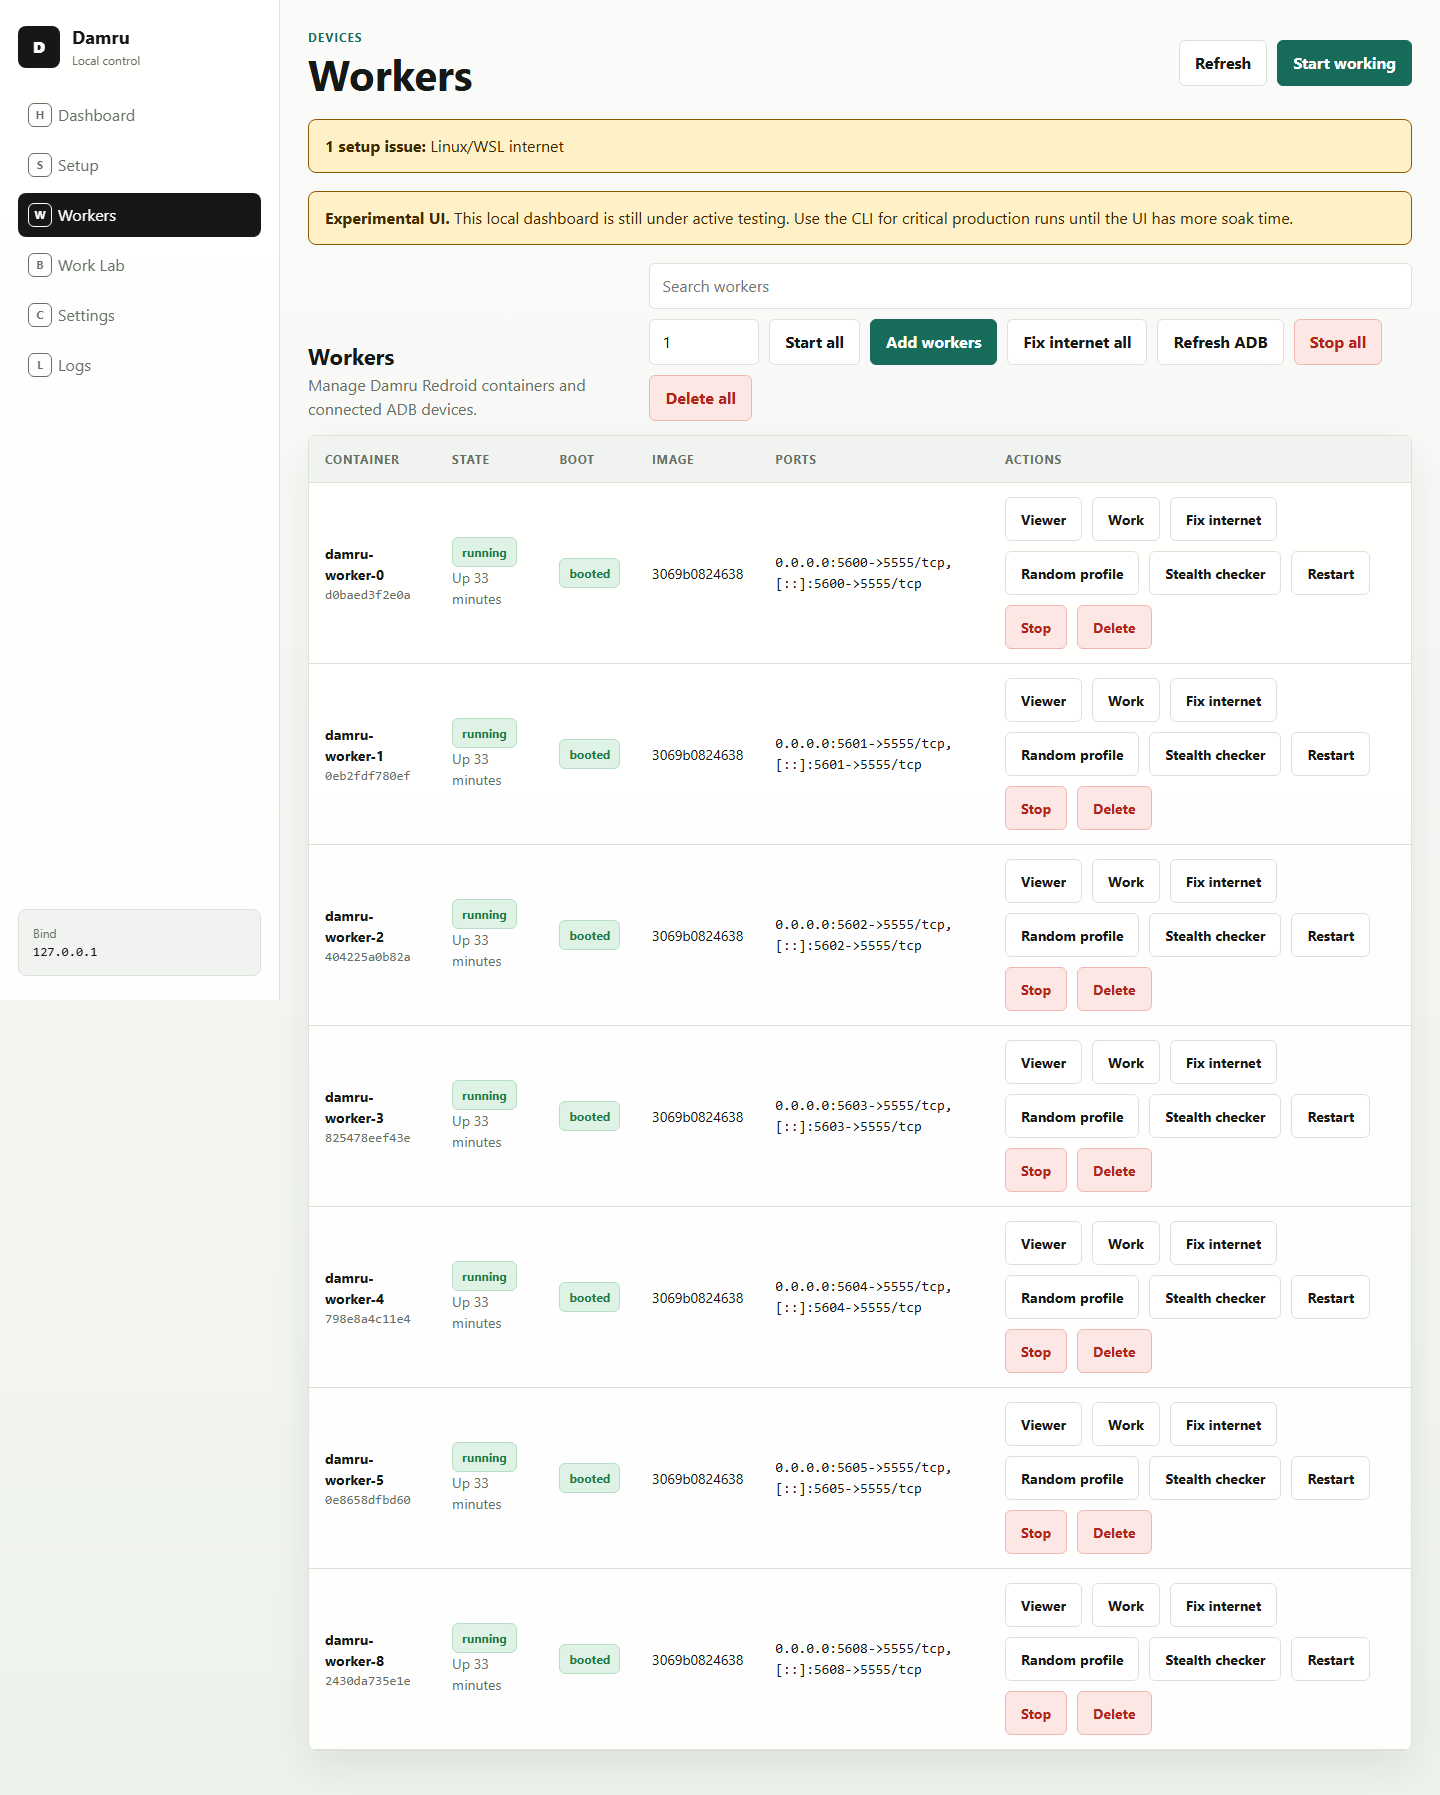
Task: Click Work for damru-worker-0
Action: click(1126, 520)
